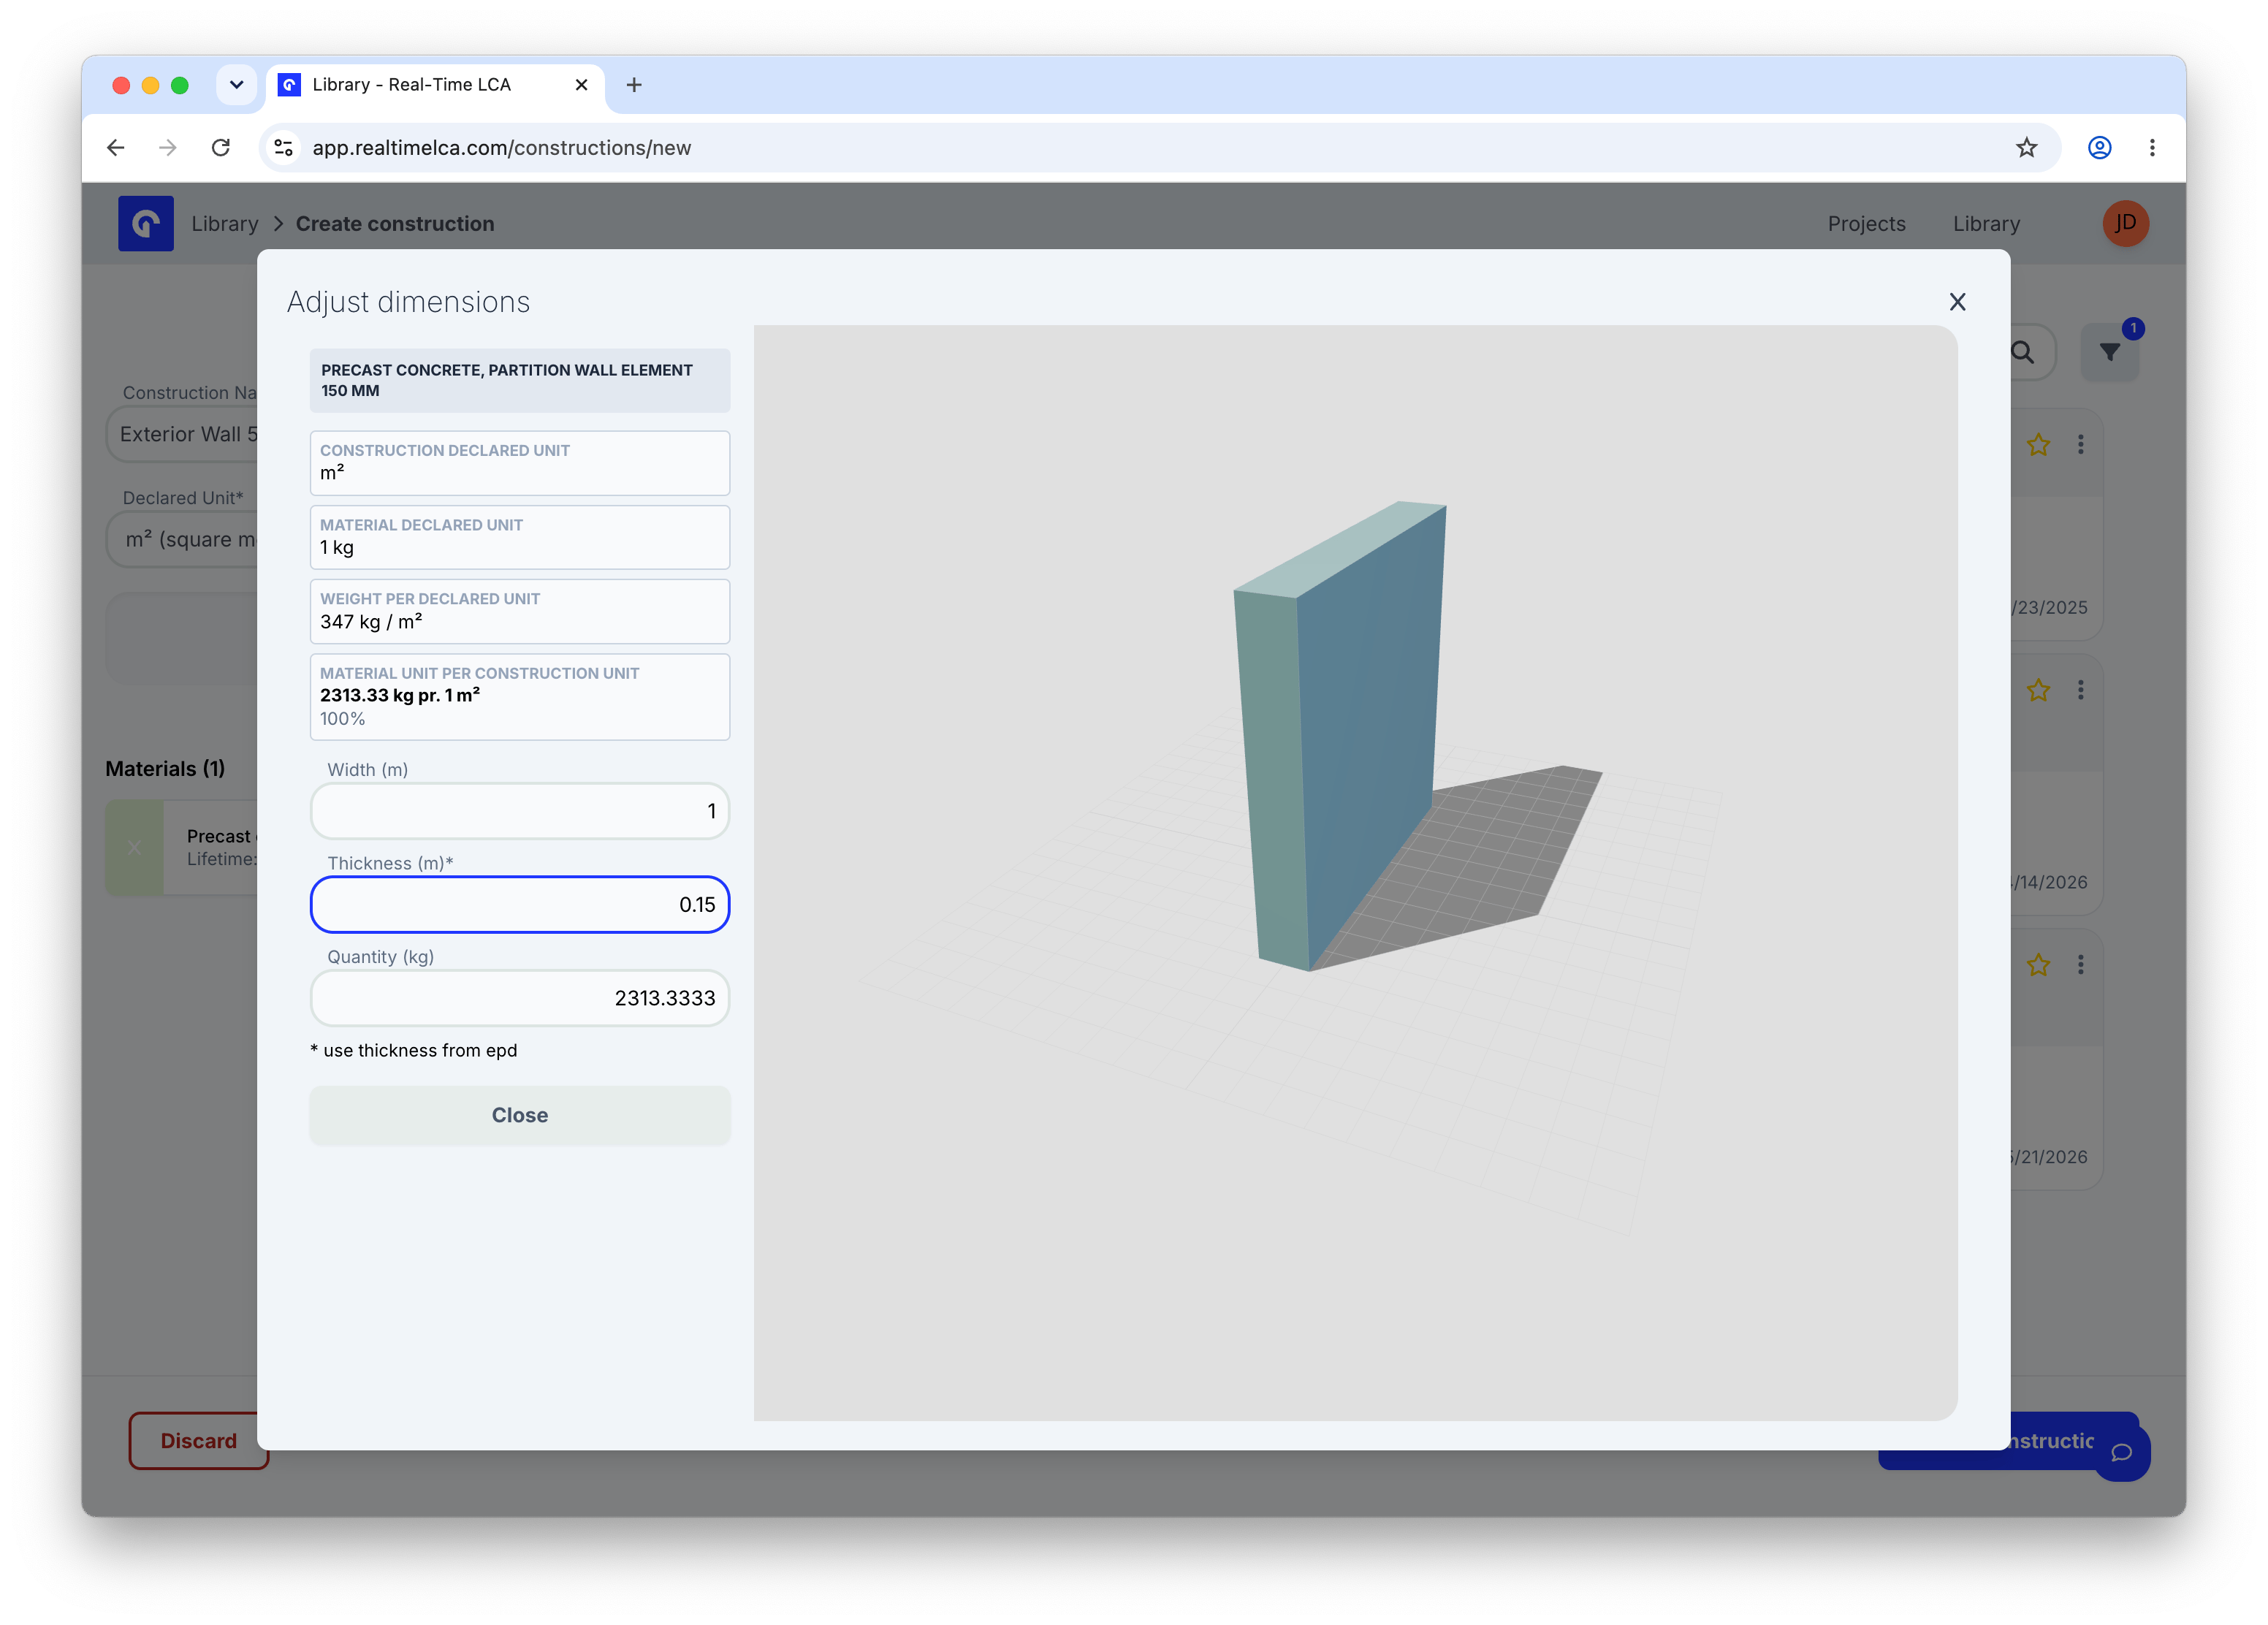Close the Adjust dimensions dialog with X
This screenshot has height=1625, width=2268.
[x=1957, y=302]
